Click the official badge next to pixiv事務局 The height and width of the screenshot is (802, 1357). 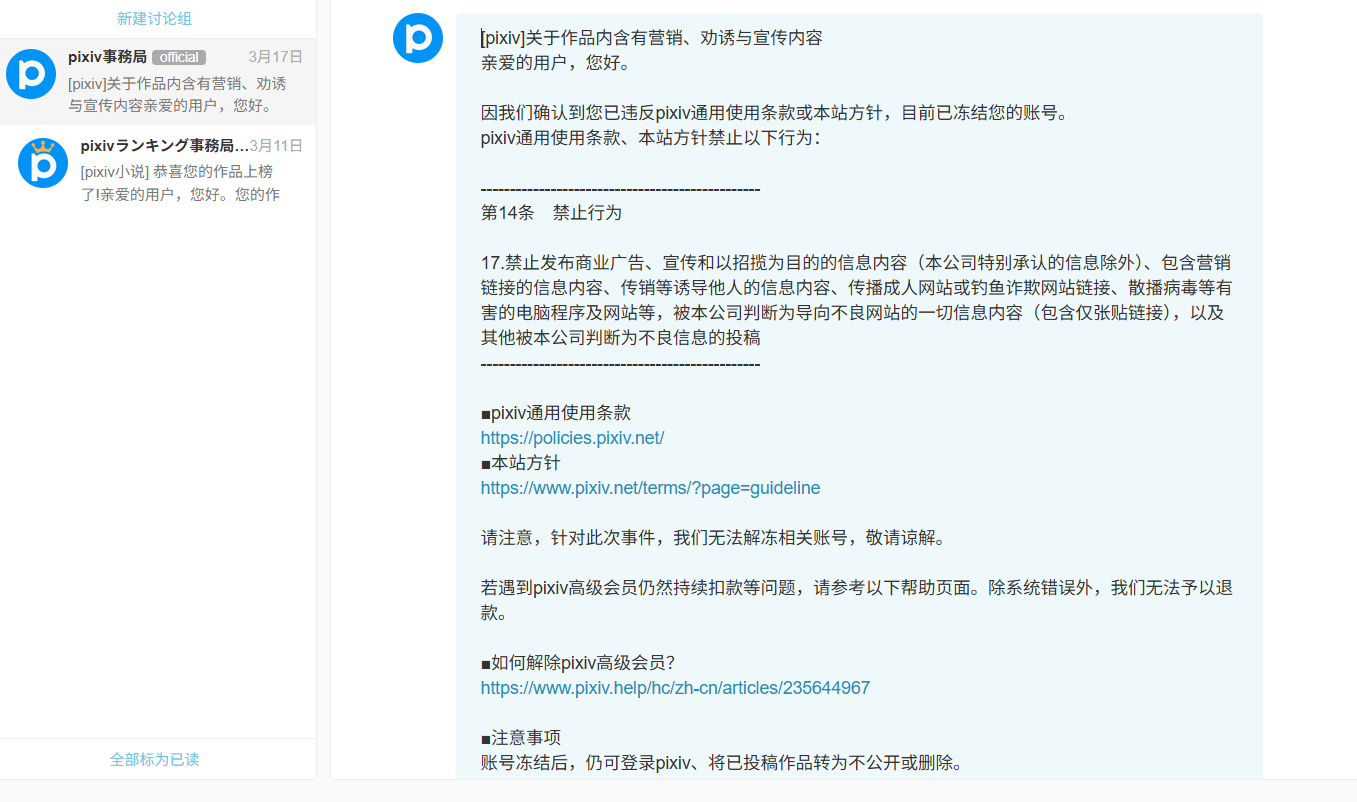click(179, 57)
